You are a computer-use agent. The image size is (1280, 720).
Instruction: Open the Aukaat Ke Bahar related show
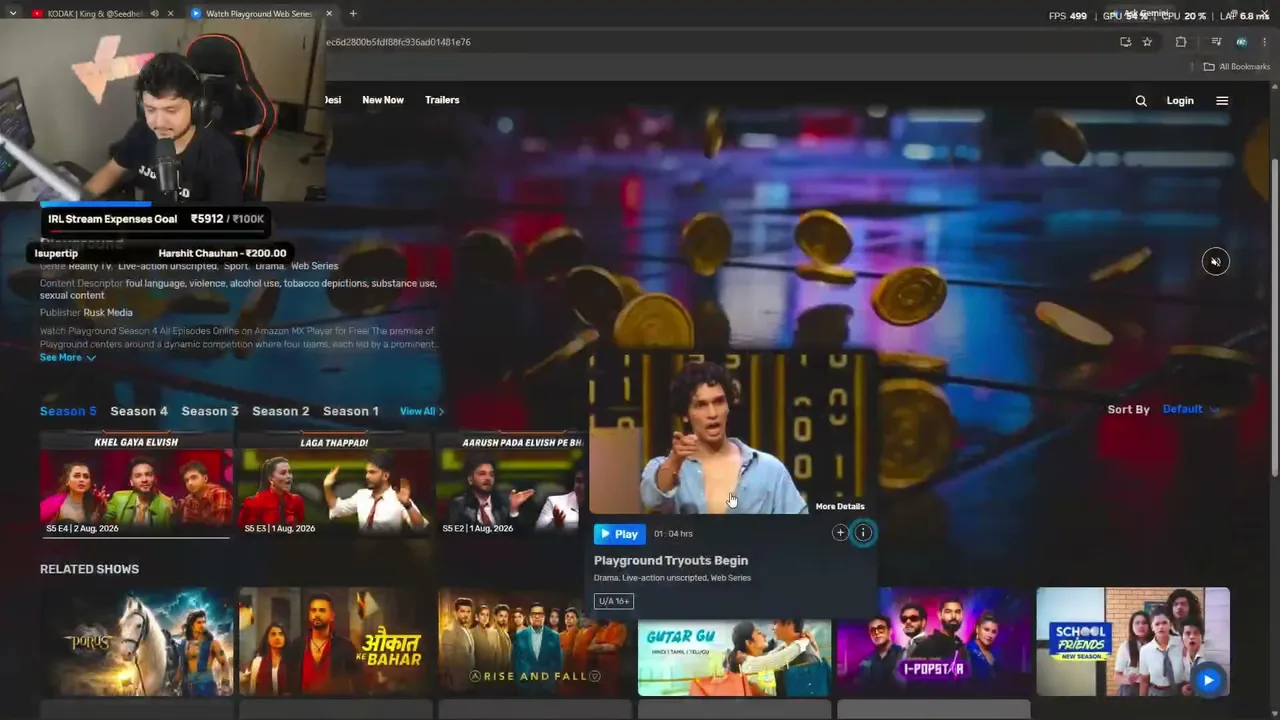335,641
